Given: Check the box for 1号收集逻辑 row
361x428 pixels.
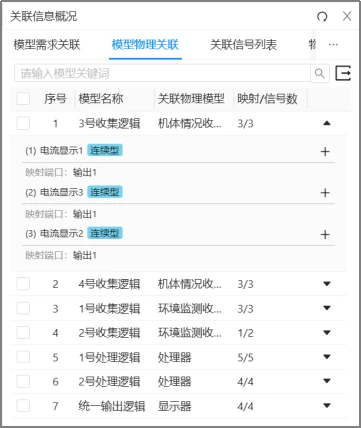Looking at the screenshot, I should pyautogui.click(x=23, y=308).
